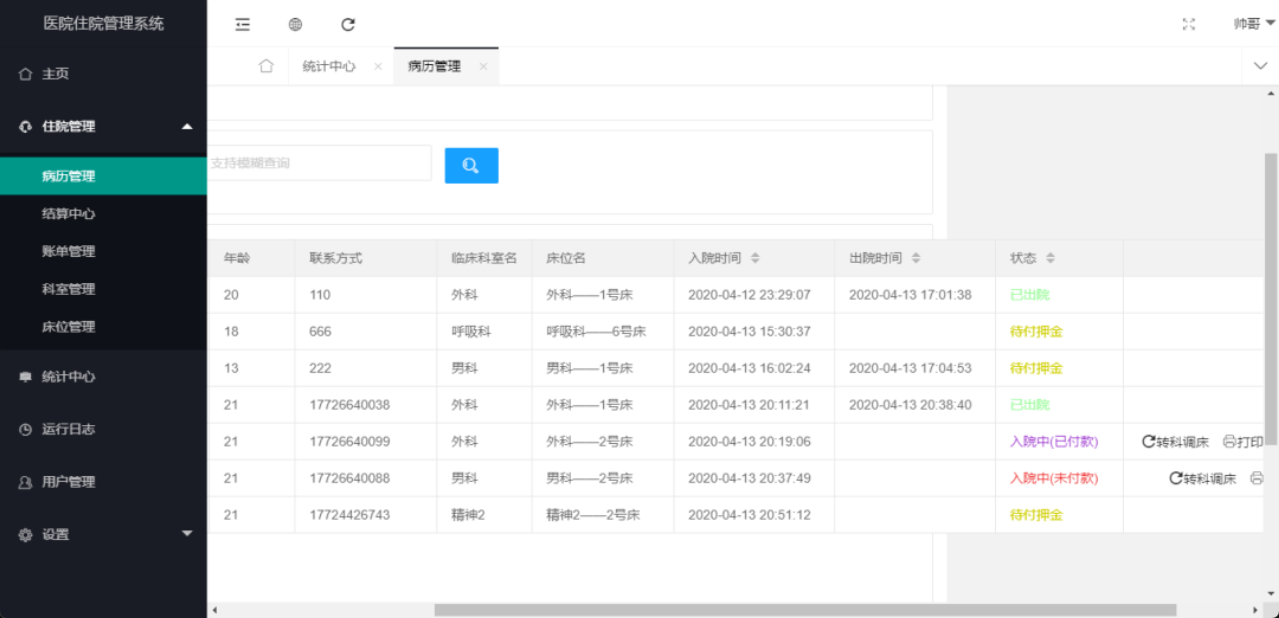This screenshot has width=1279, height=618.
Task: Open the globe website icon
Action: 295,24
